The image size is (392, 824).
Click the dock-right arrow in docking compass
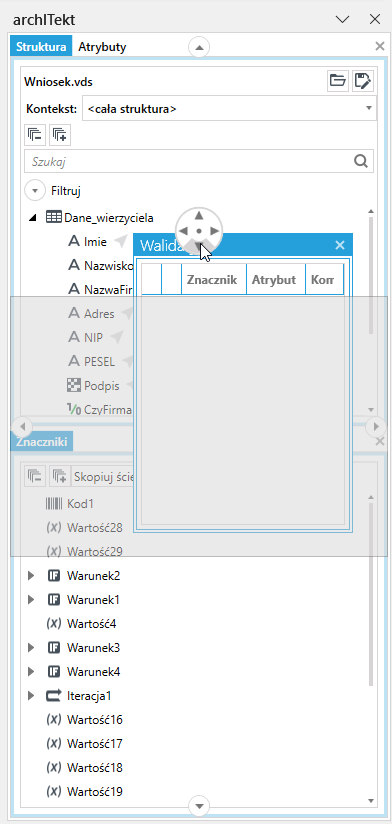(214, 231)
